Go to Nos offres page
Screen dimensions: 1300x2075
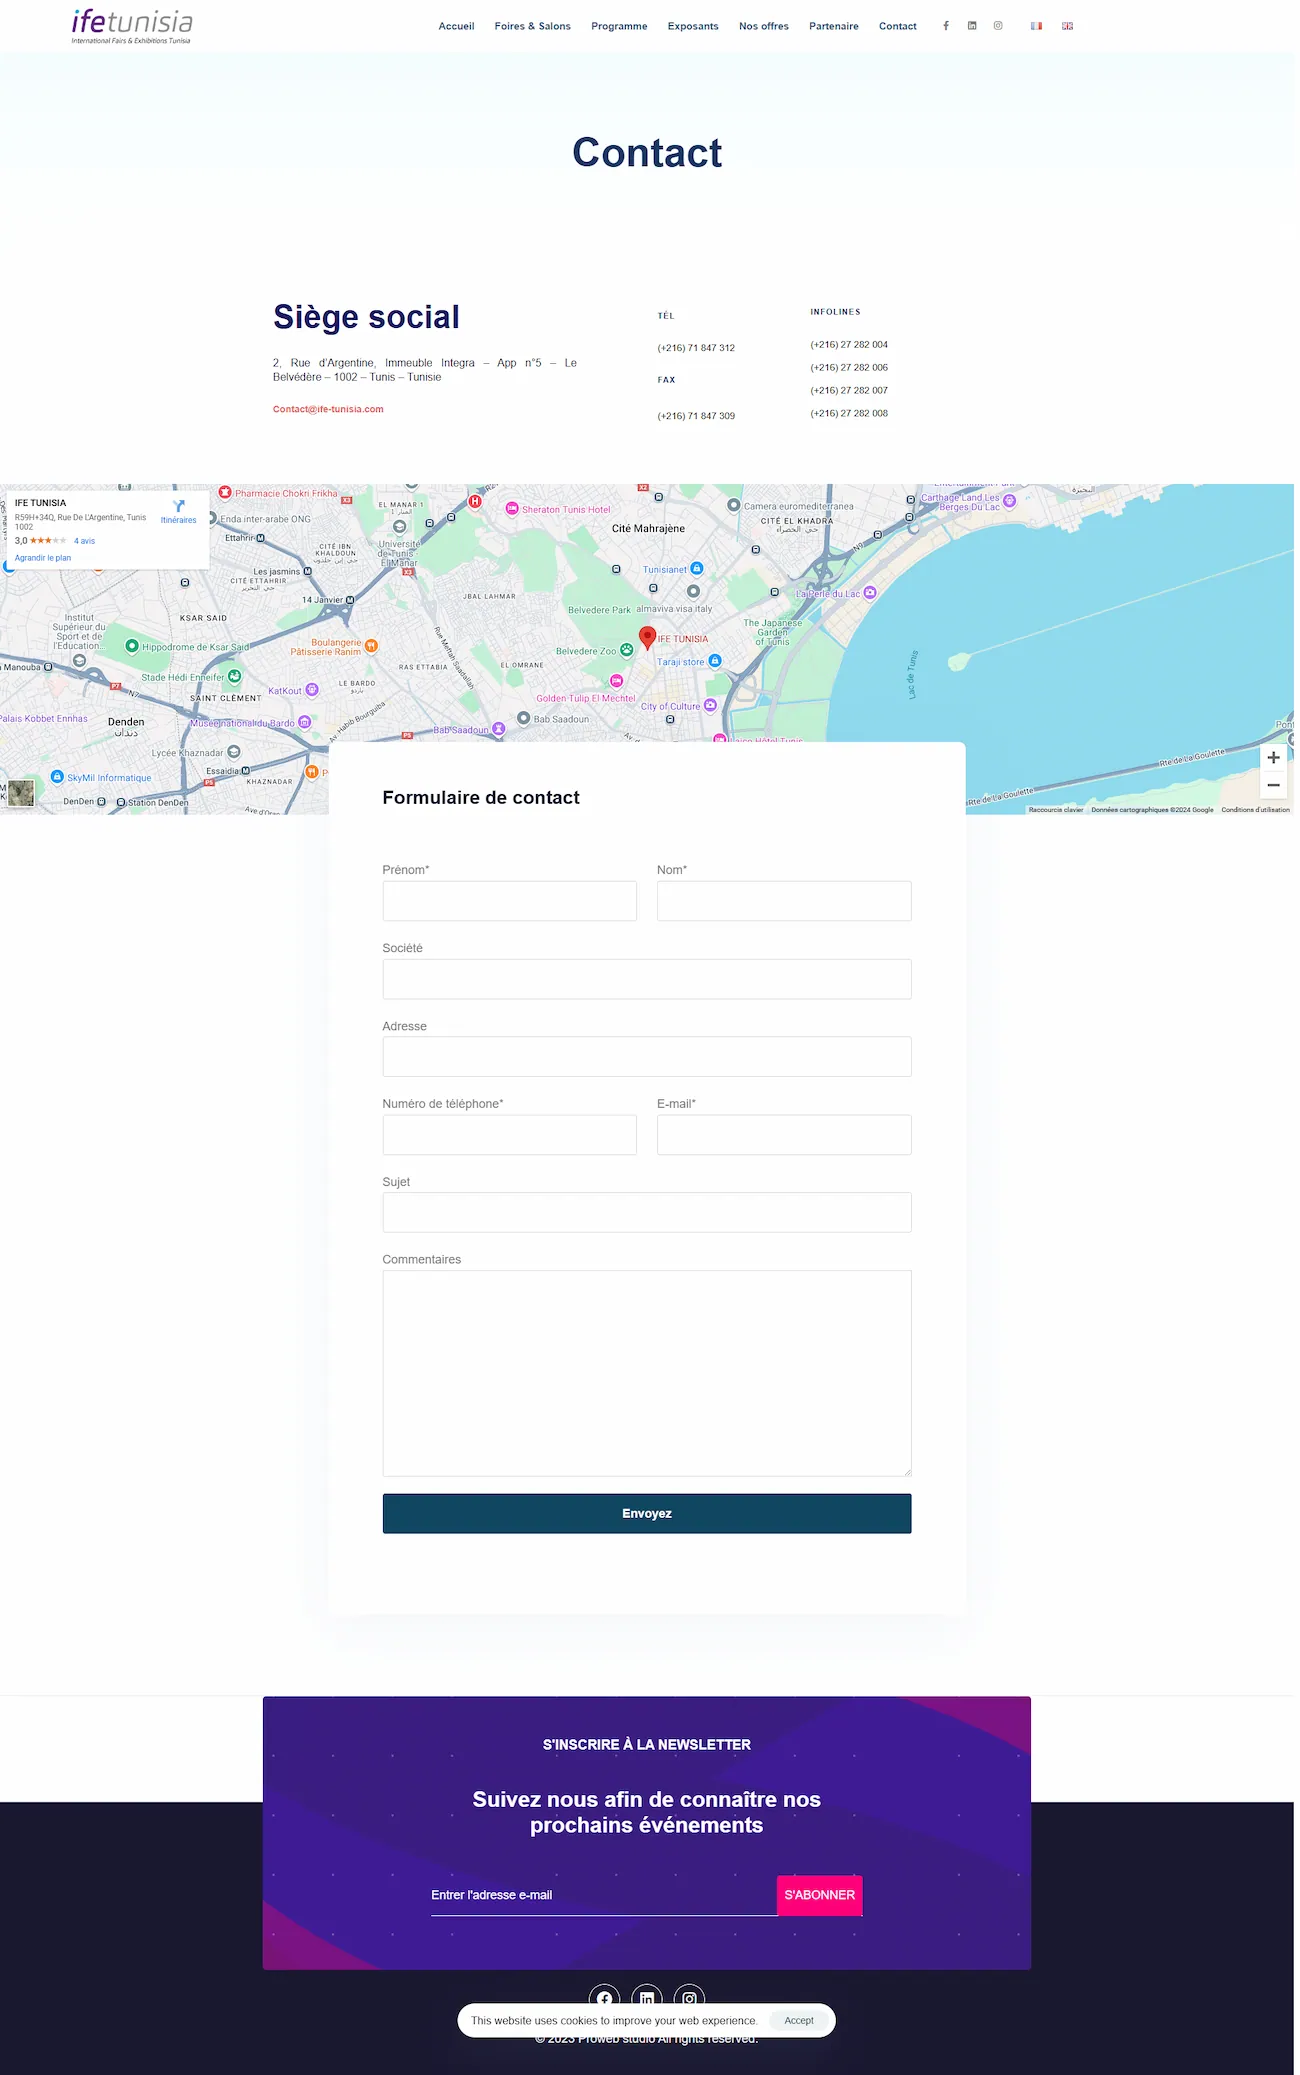click(763, 26)
